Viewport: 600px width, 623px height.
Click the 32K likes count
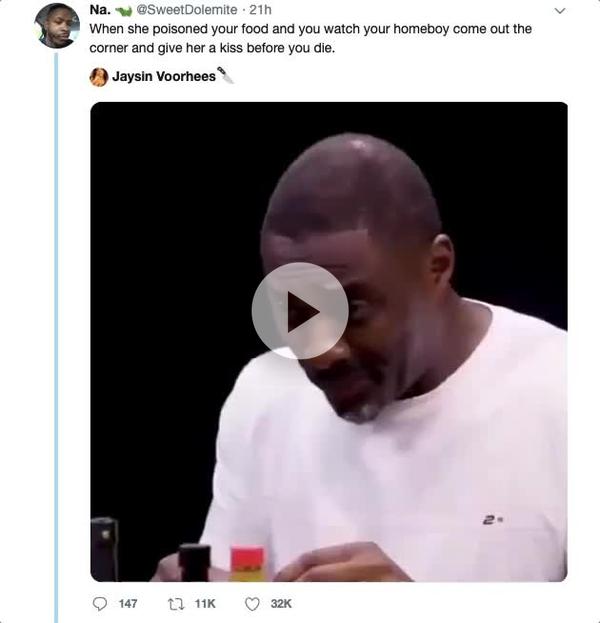[x=281, y=604]
